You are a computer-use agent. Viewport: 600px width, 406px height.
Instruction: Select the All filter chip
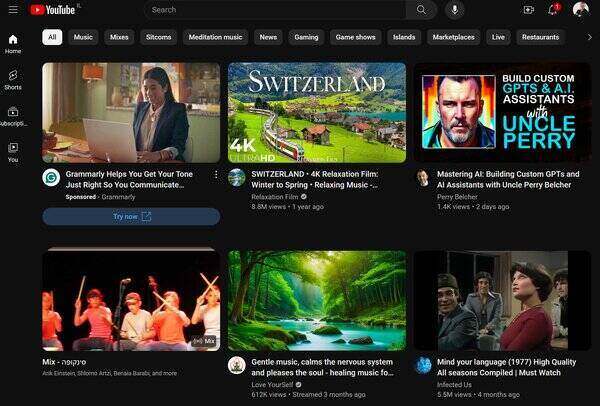[52, 37]
